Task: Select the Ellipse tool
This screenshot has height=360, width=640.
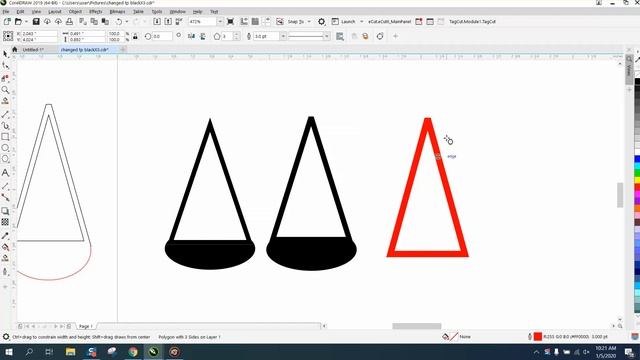Action: pos(5,148)
